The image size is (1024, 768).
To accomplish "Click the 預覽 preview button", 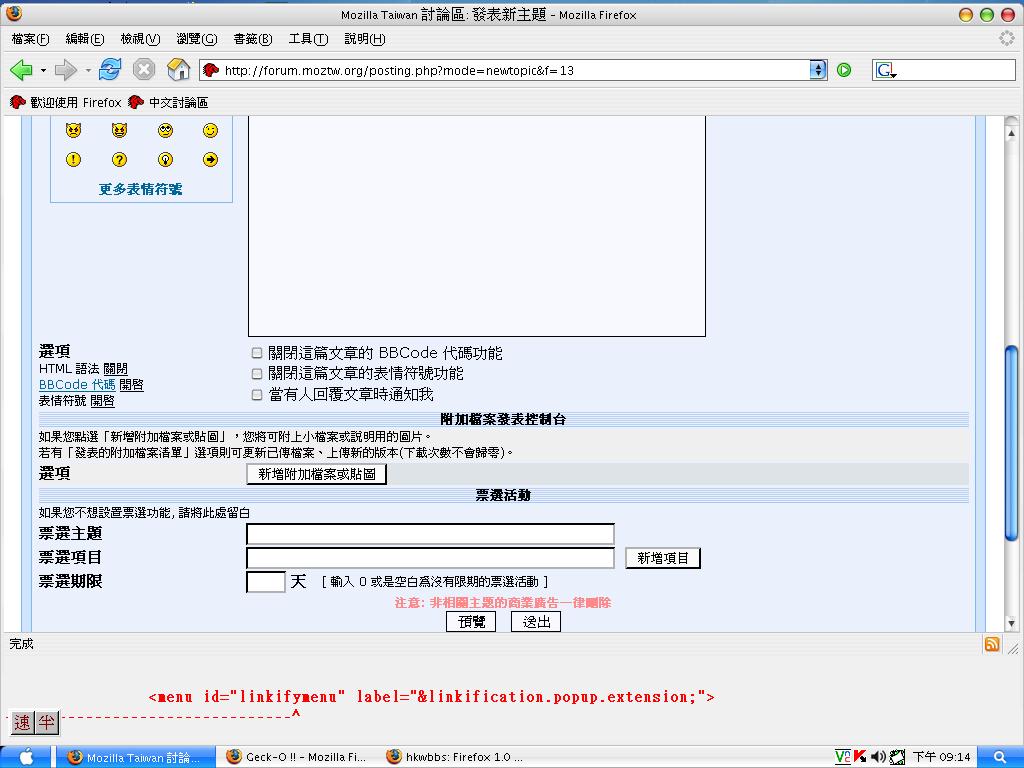I will [x=471, y=622].
